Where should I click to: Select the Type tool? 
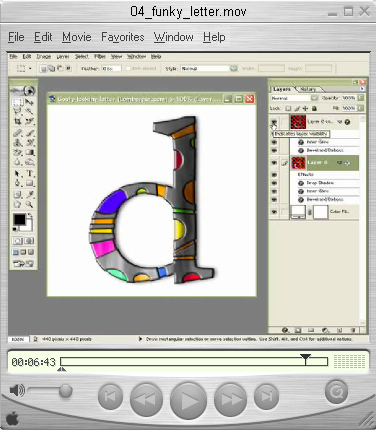pyautogui.click(x=29, y=173)
